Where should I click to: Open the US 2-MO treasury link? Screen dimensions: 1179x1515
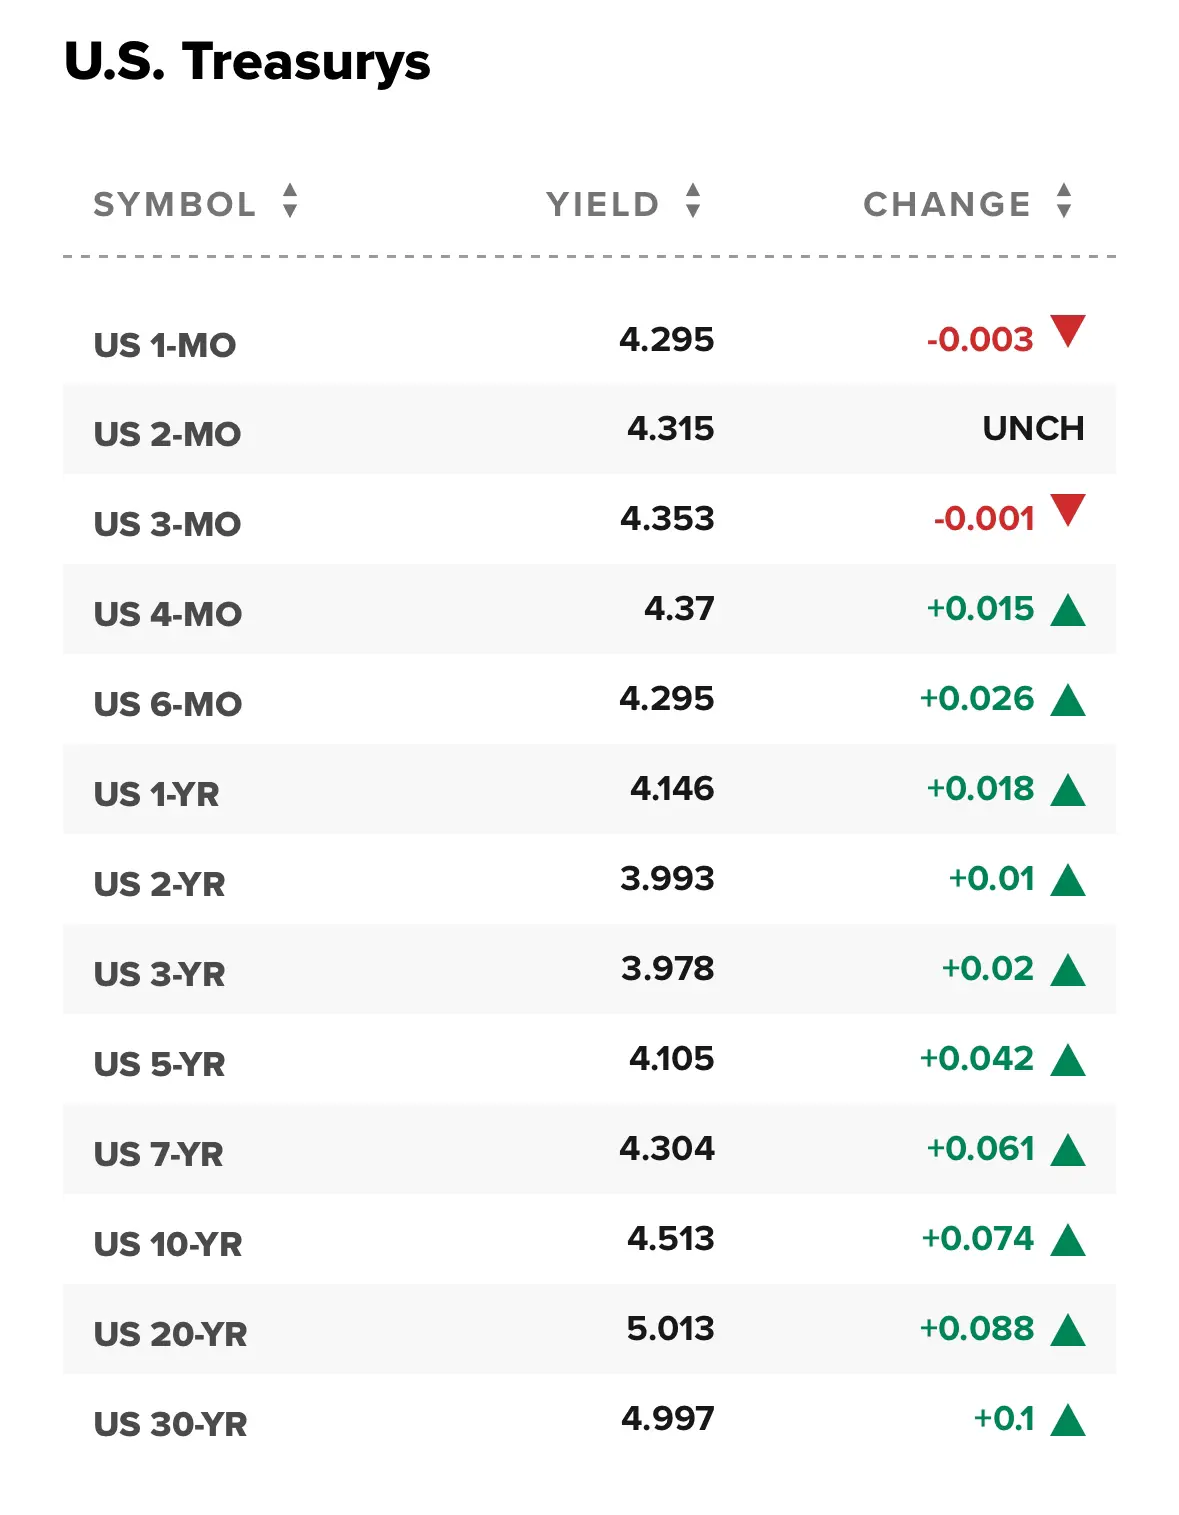point(167,434)
